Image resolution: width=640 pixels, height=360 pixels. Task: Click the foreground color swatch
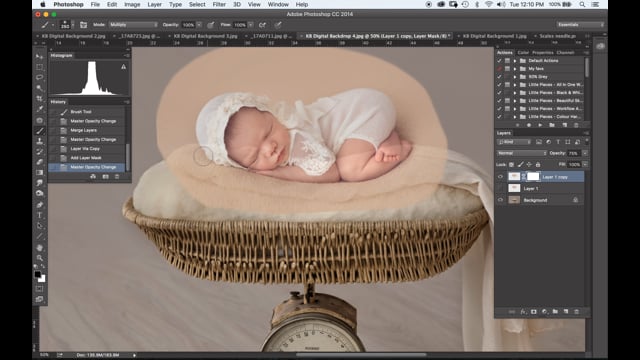38,274
